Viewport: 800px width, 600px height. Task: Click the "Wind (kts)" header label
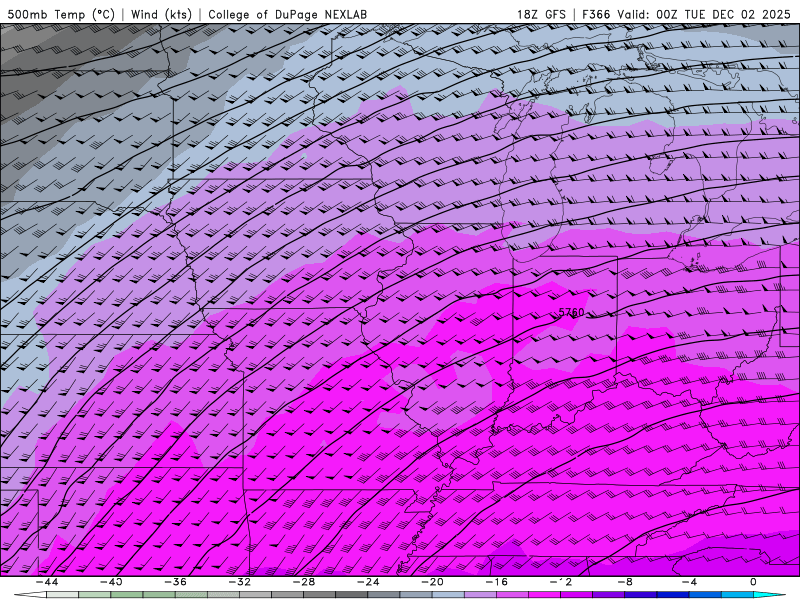point(161,14)
